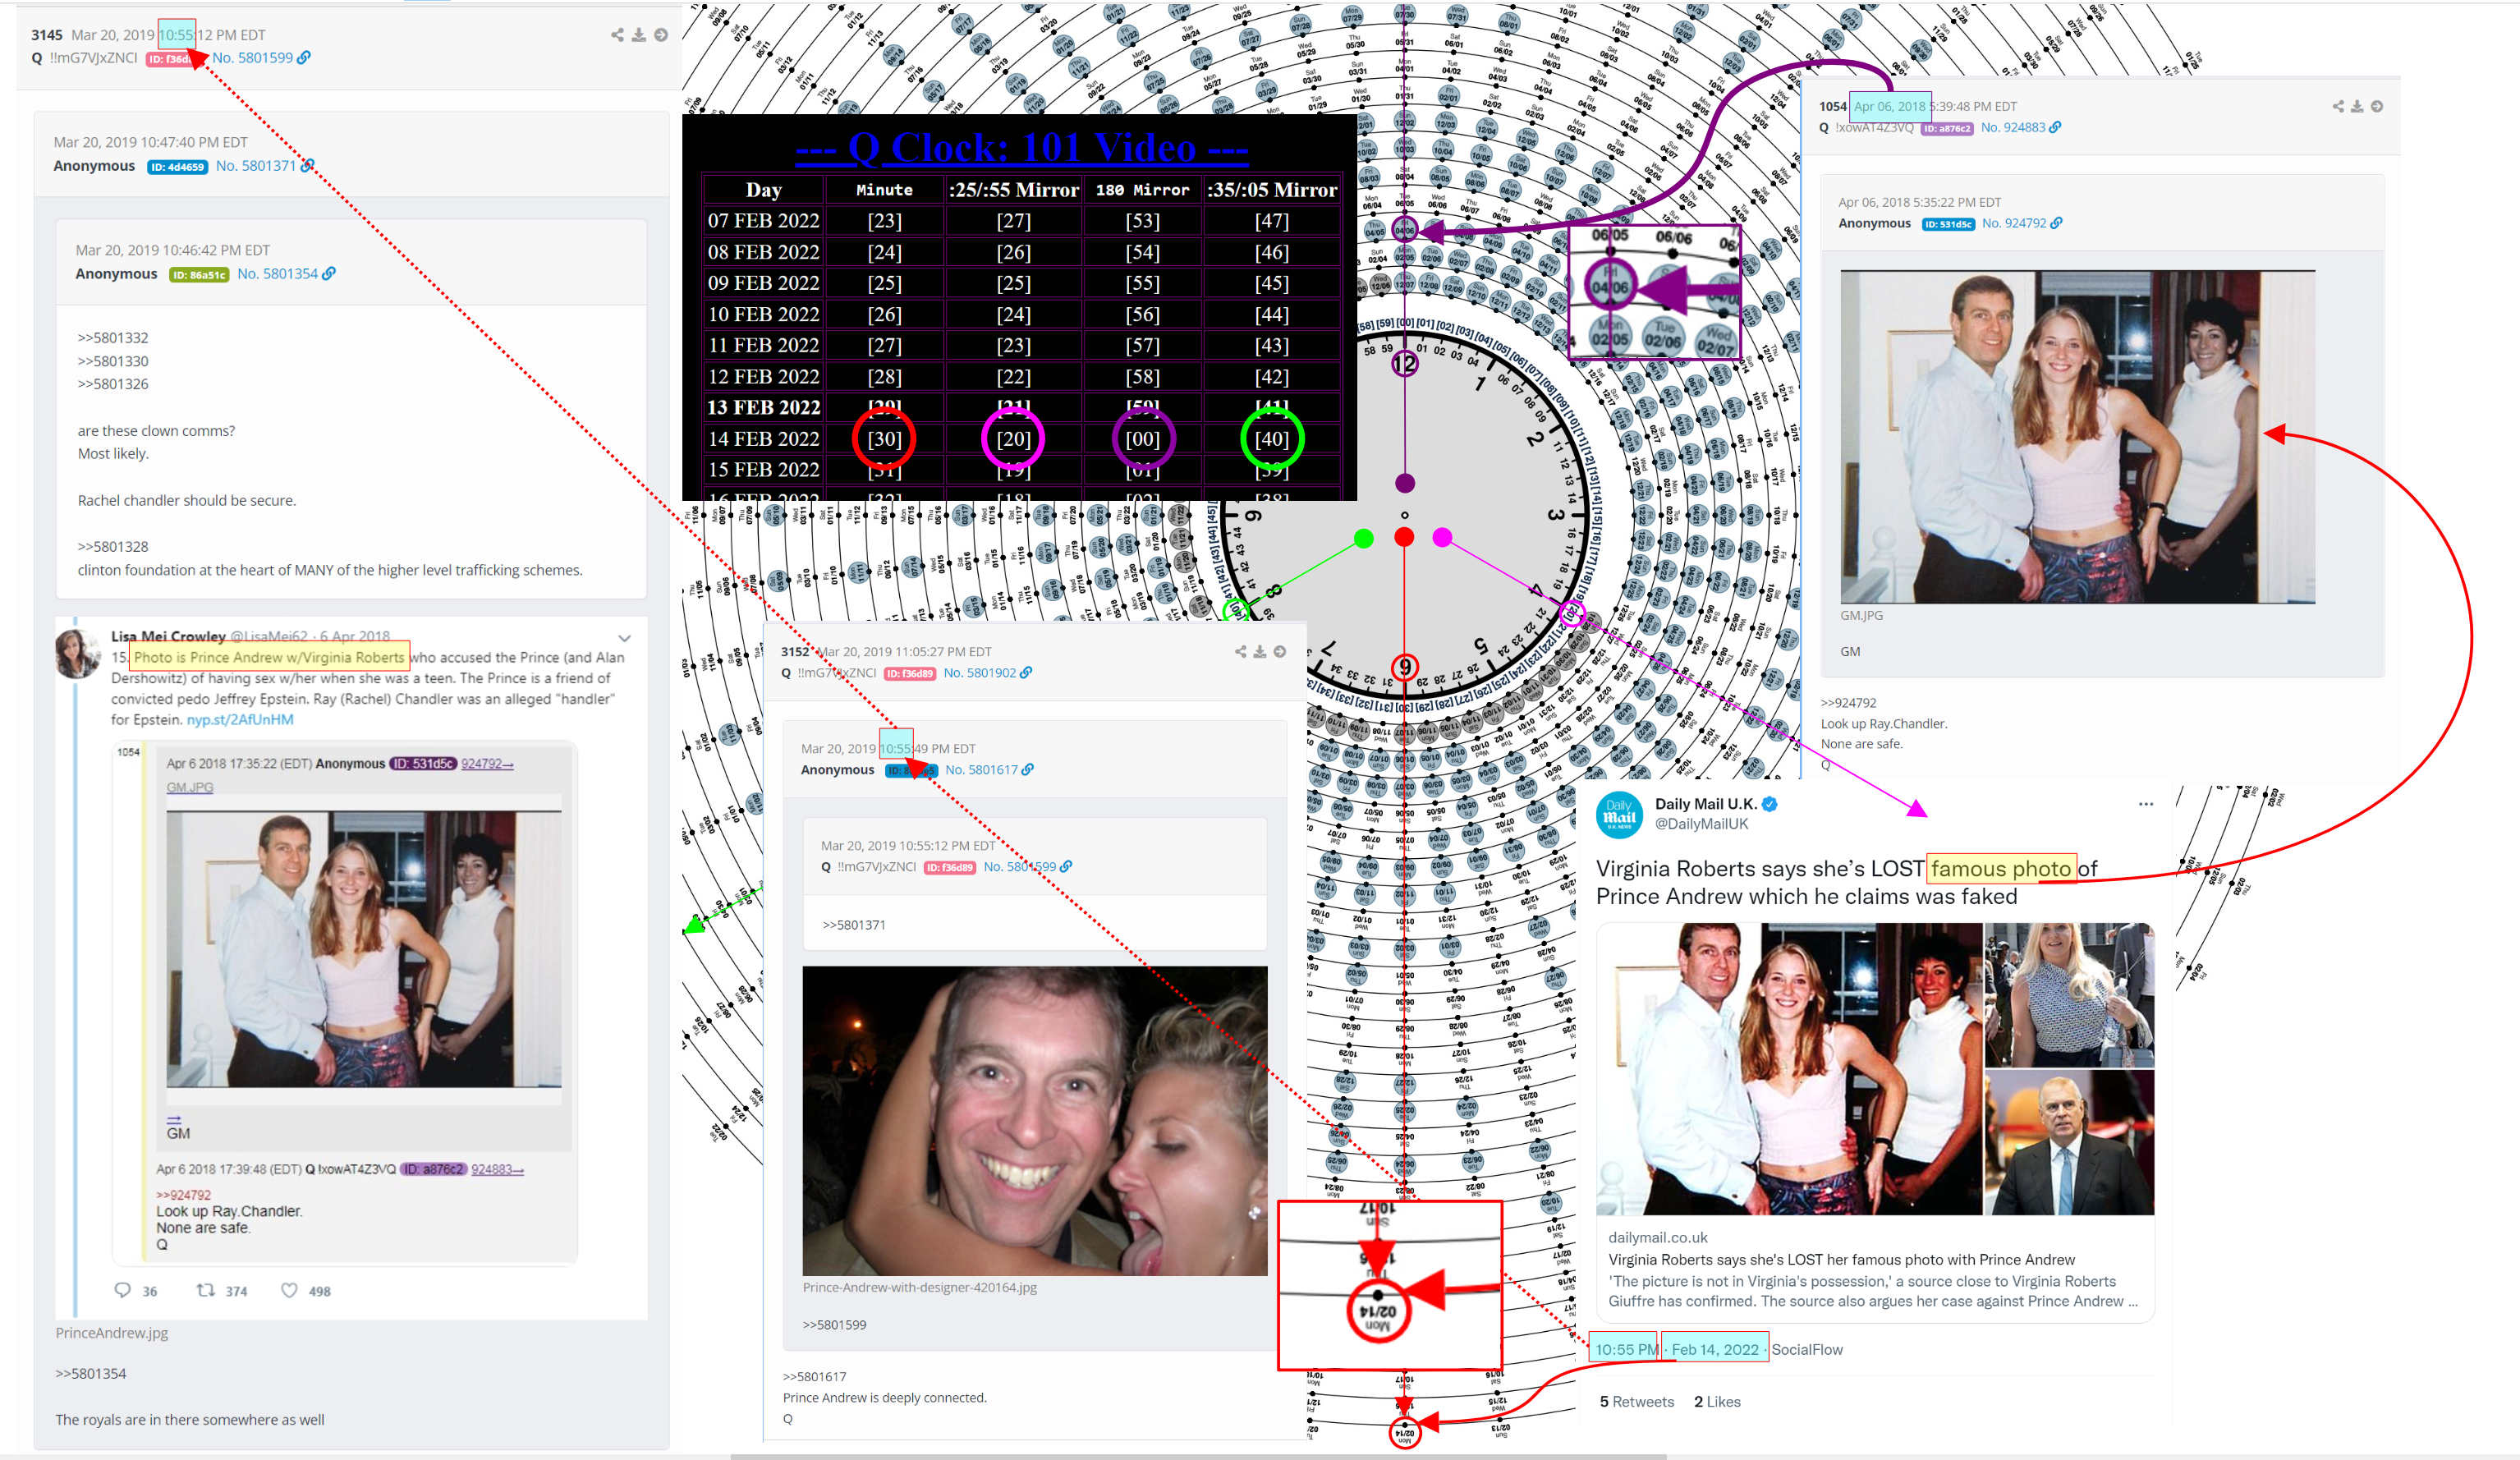Click download icon on post 3152
Image resolution: width=2520 pixels, height=1460 pixels.
pyautogui.click(x=1260, y=652)
